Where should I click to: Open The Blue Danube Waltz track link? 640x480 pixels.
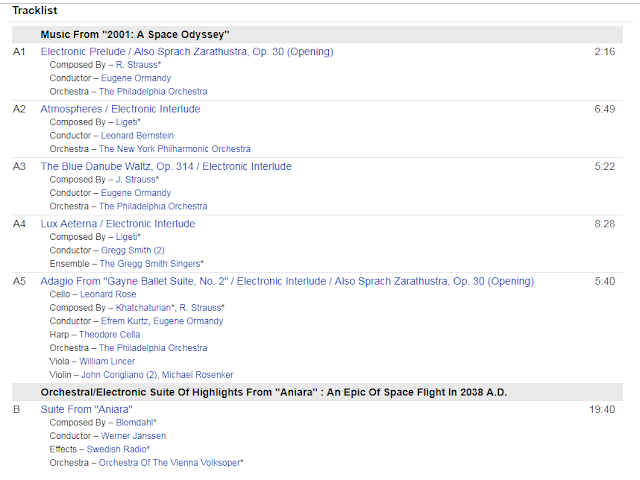pos(166,166)
